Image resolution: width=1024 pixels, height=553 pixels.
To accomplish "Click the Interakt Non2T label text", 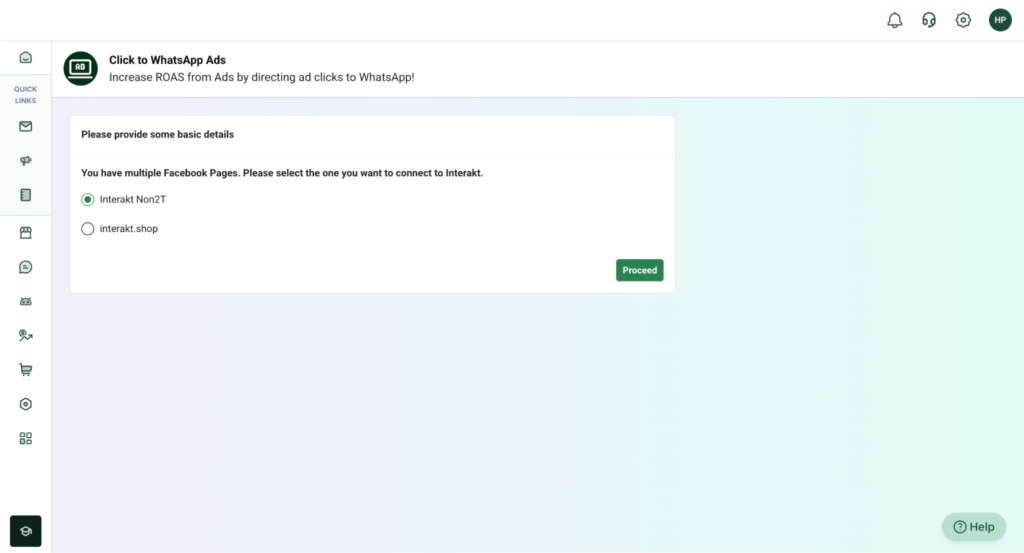I will [133, 200].
